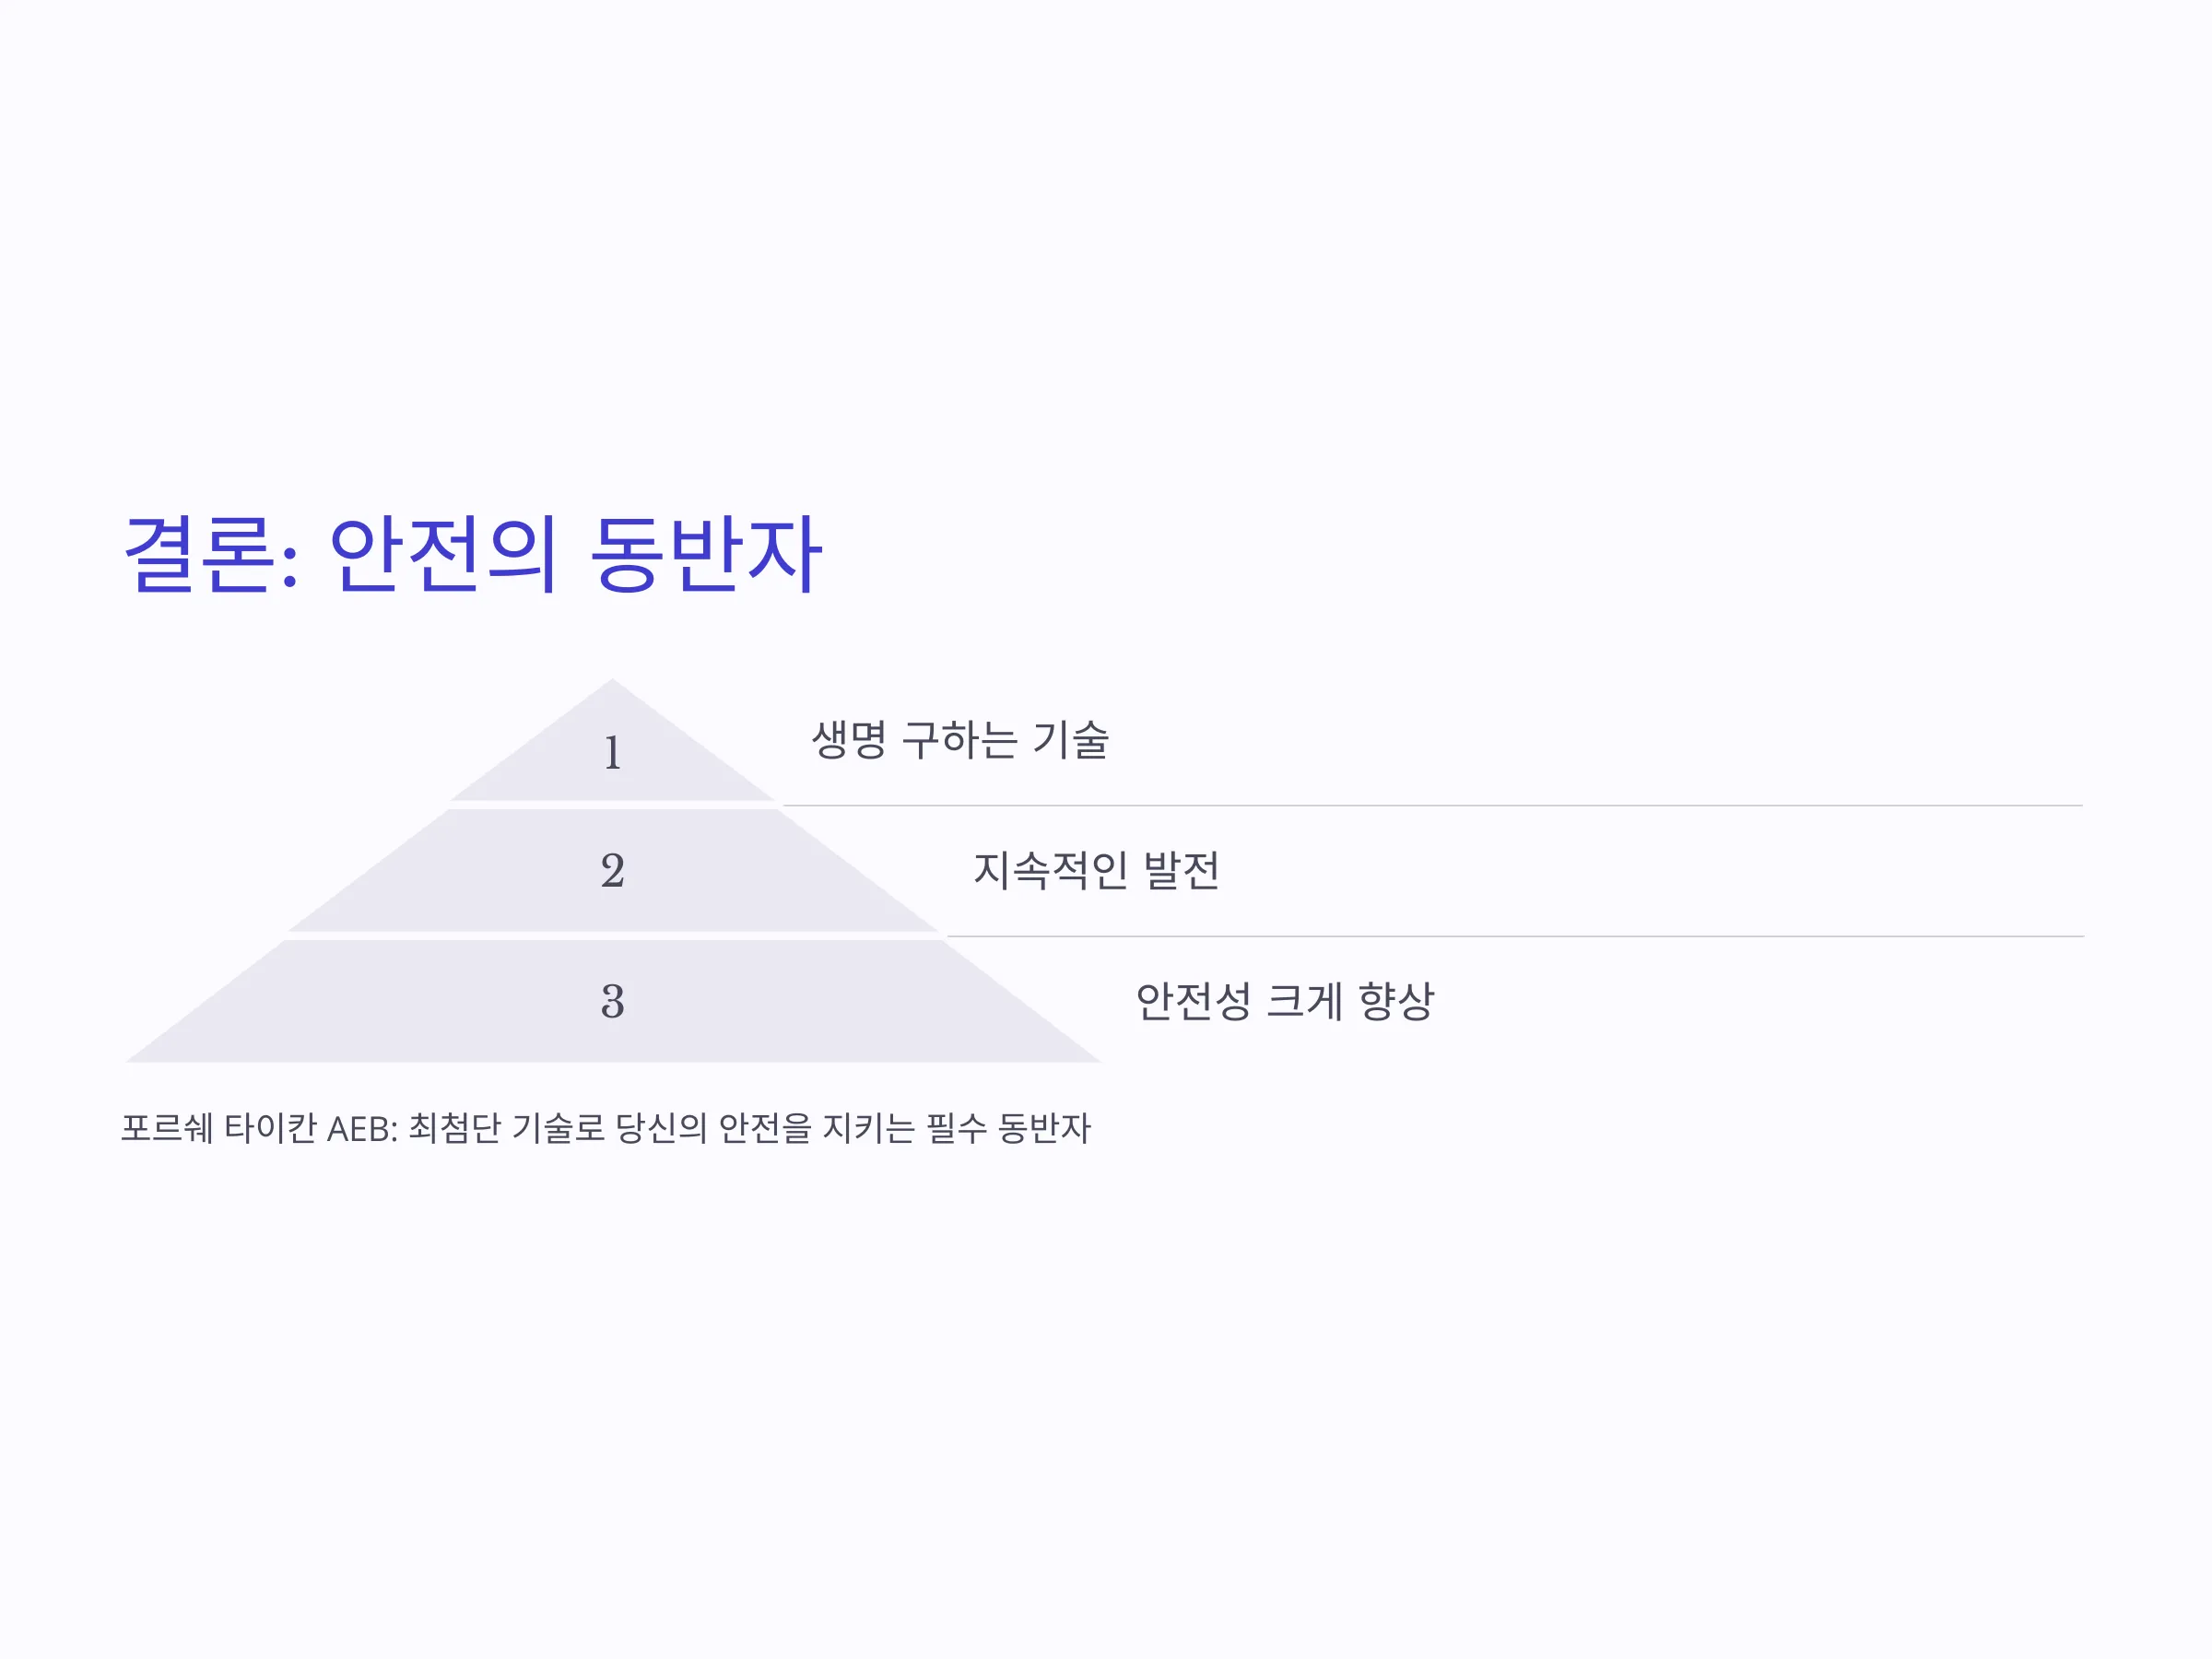This screenshot has height=1659, width=2212.
Task: Click the 지속적인 발전 label
Action: [x=1097, y=870]
